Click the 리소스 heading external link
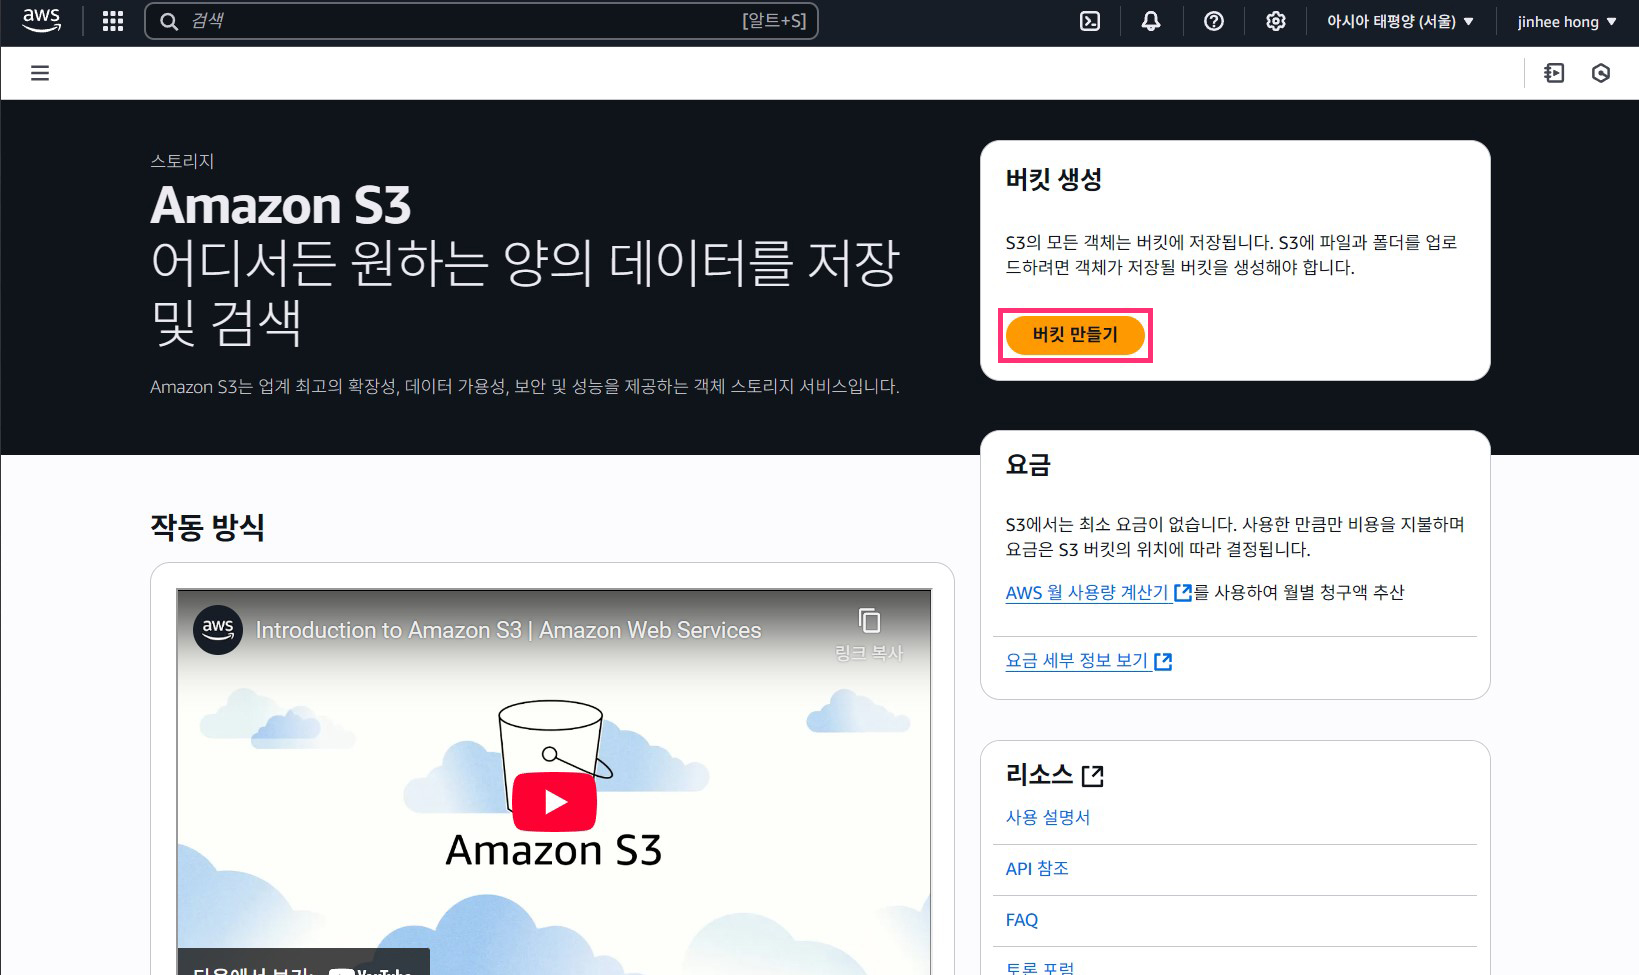Screen dimensions: 1639x975 coord(1054,775)
